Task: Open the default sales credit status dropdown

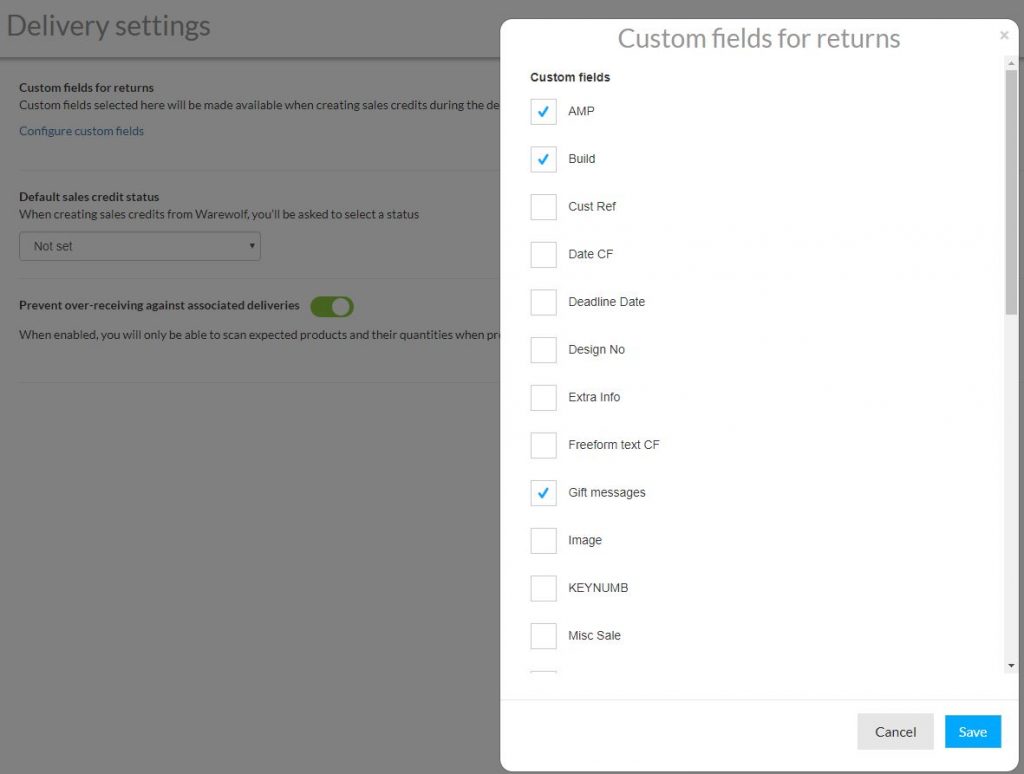Action: click(139, 245)
